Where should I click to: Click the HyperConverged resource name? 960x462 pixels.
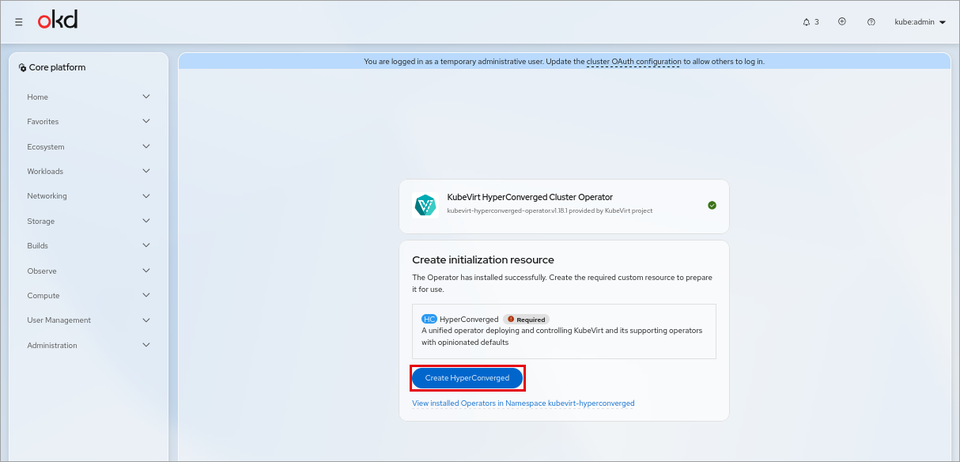pos(469,319)
